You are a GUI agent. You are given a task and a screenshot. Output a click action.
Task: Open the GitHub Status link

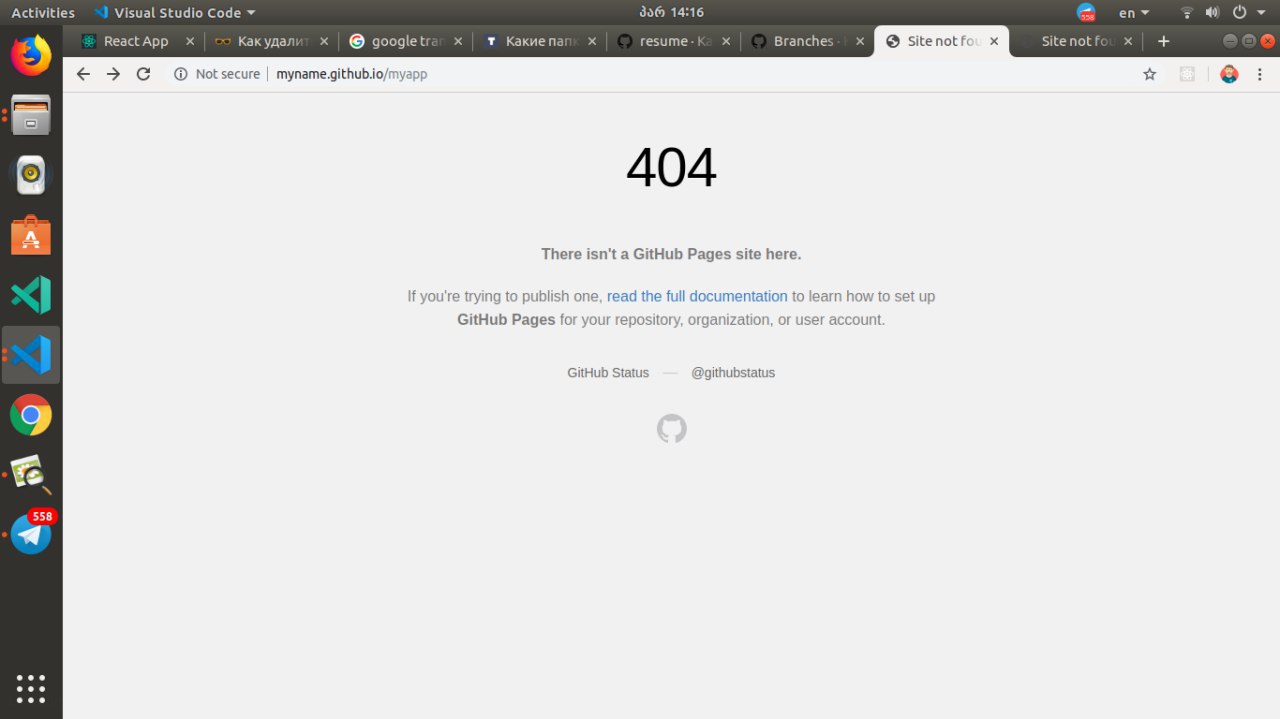coord(608,372)
